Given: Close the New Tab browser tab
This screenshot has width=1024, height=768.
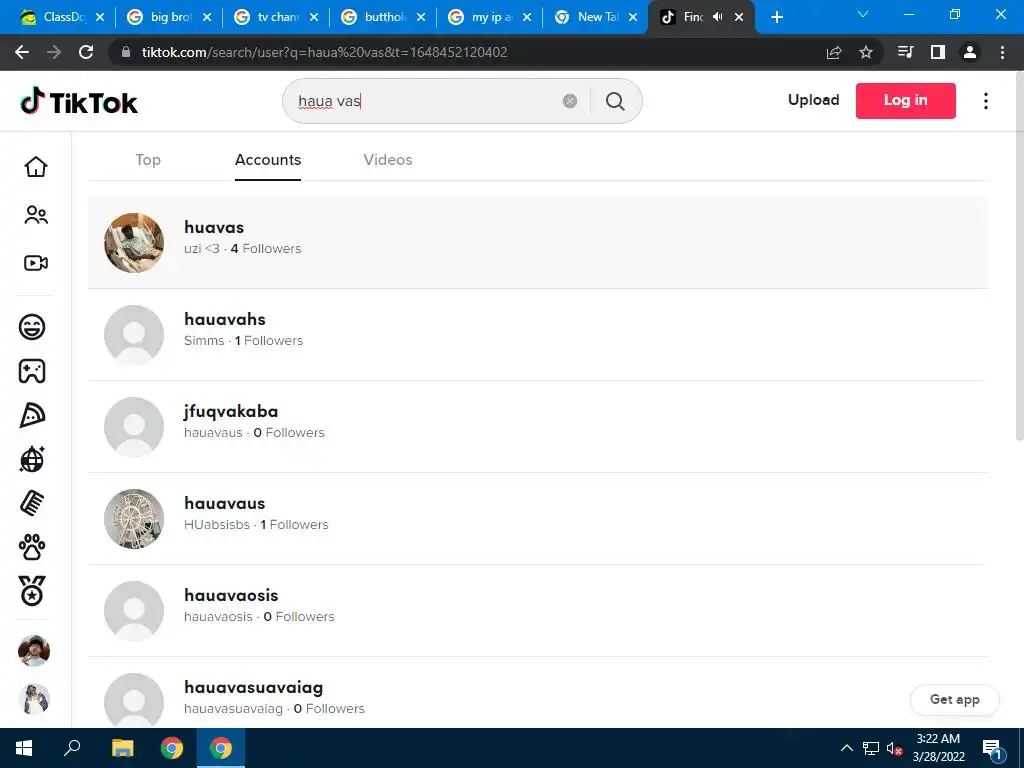Looking at the screenshot, I should [x=633, y=17].
